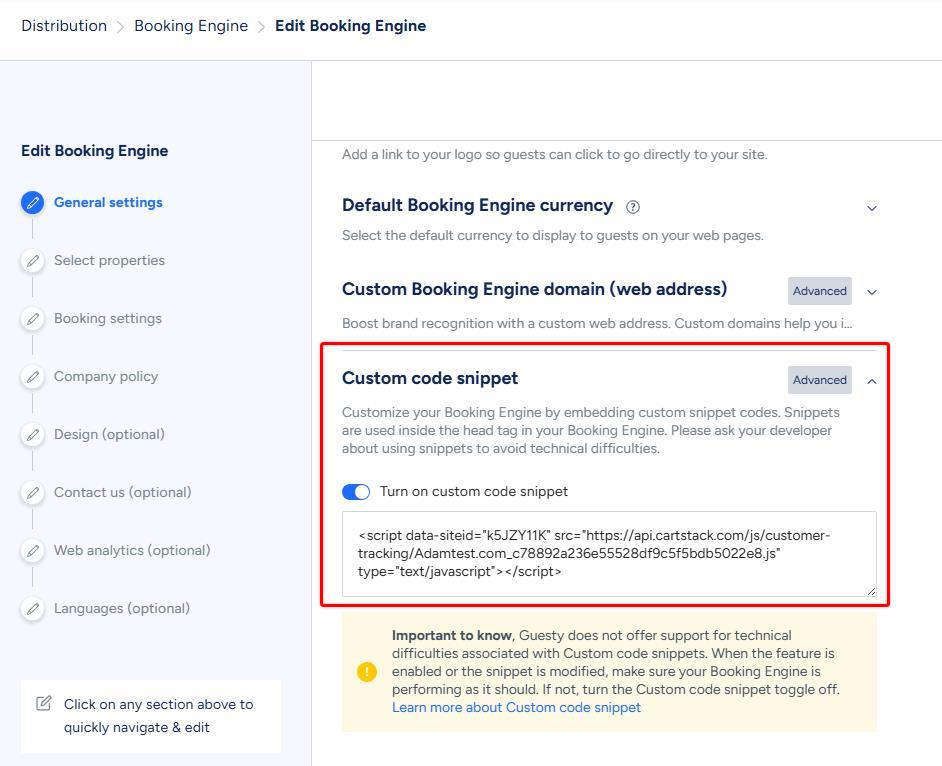The width and height of the screenshot is (942, 766).
Task: Click the Web analytics (optional) pencil icon
Action: (x=32, y=551)
